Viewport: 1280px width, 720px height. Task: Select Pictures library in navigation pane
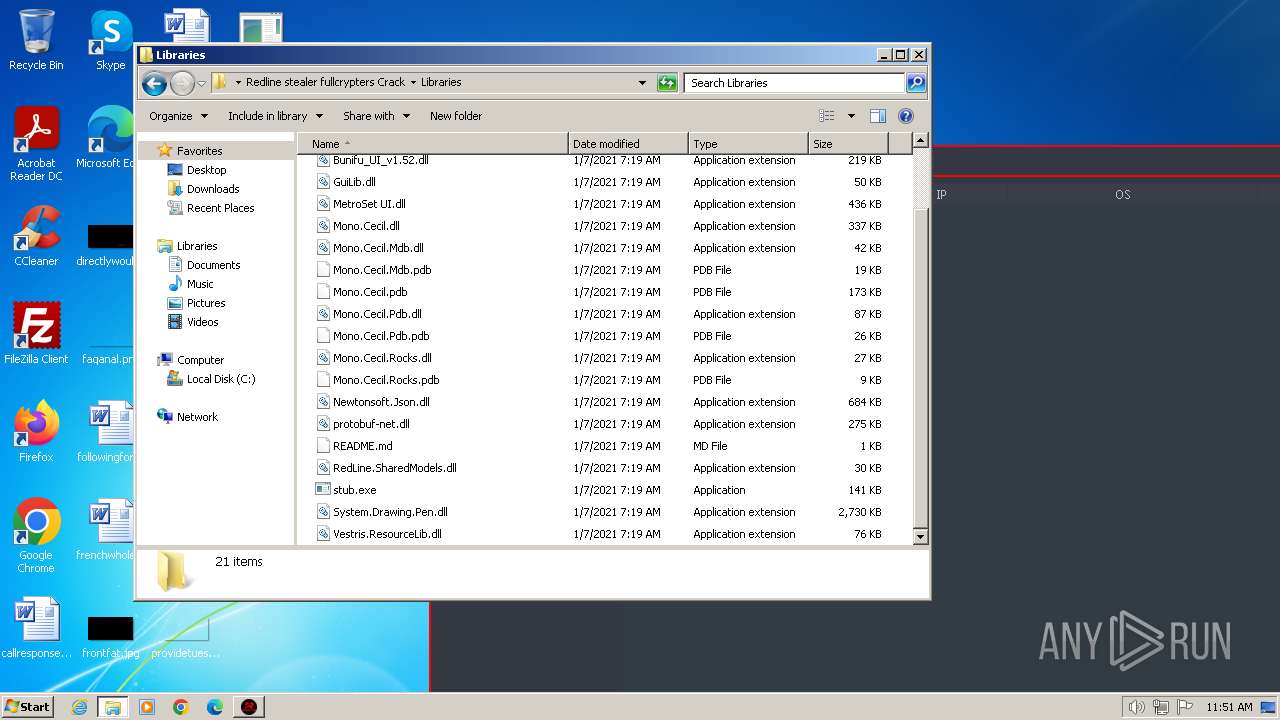[206, 303]
